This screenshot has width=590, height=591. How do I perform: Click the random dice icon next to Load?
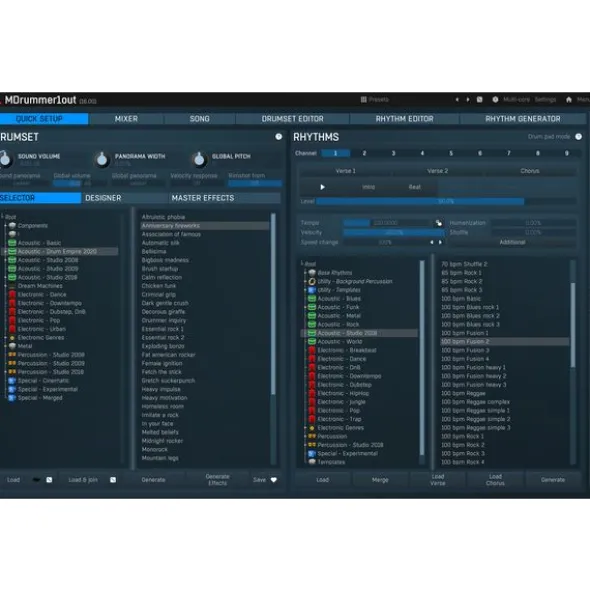coord(49,480)
